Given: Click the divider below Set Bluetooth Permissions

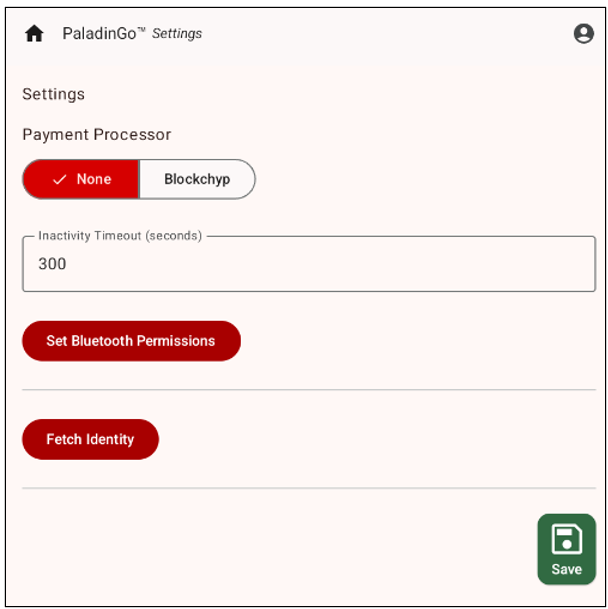Looking at the screenshot, I should click(308, 390).
